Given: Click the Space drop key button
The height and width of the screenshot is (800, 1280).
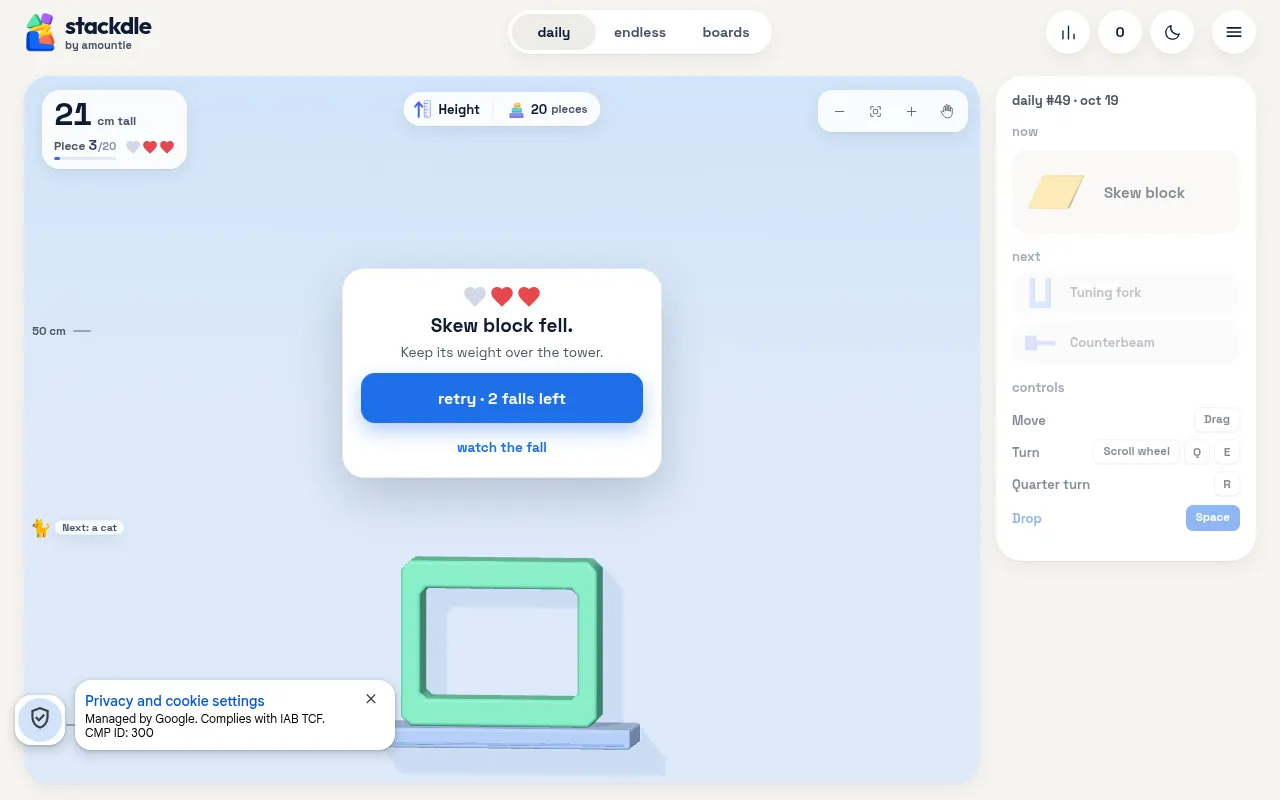Looking at the screenshot, I should [1213, 518].
